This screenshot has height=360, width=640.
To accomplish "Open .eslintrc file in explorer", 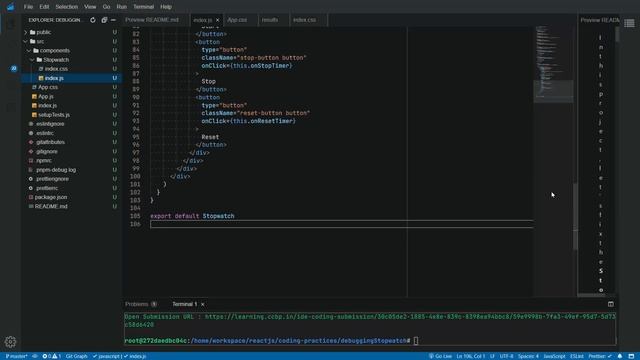I will 45,133.
